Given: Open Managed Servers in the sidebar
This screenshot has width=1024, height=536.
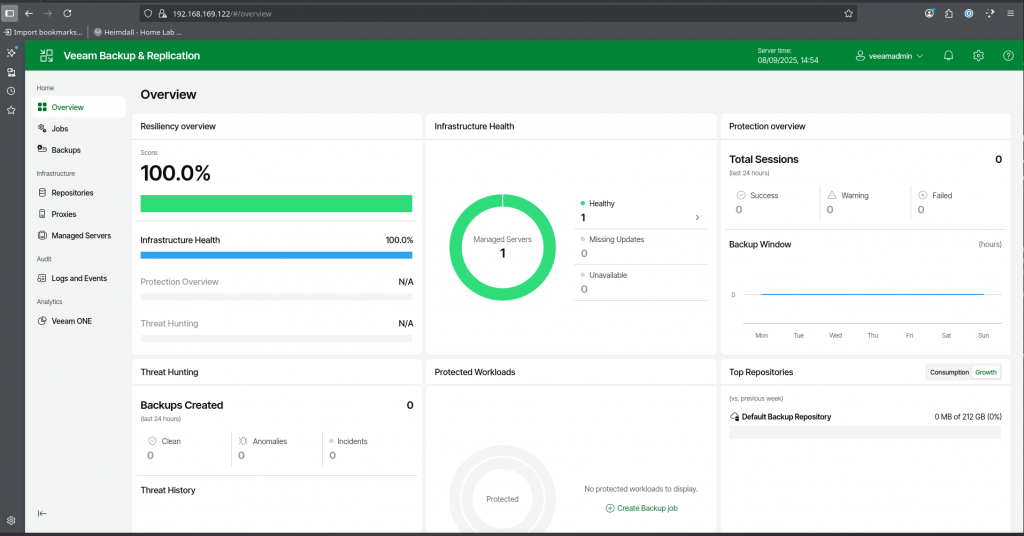Looking at the screenshot, I should (x=78, y=236).
